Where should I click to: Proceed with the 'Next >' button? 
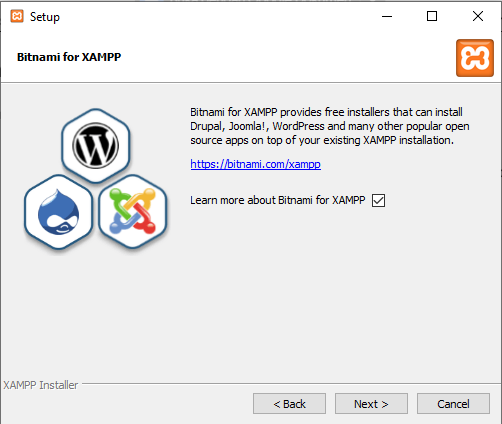[371, 404]
